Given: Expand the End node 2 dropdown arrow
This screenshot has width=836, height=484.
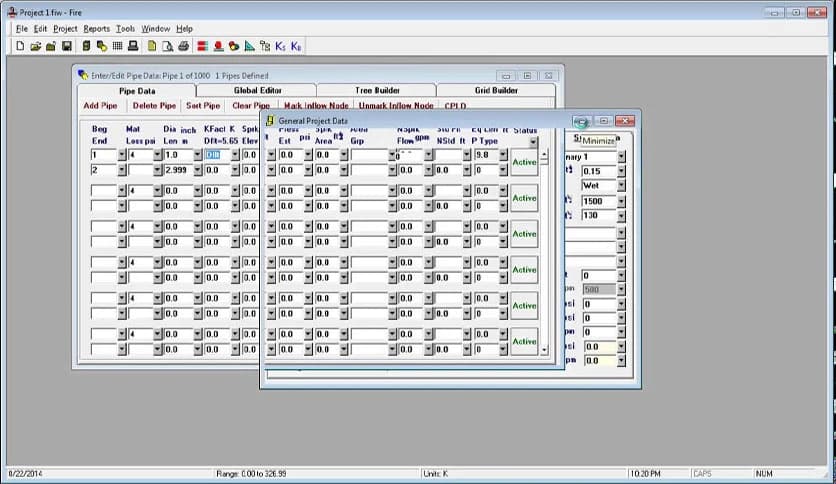Looking at the screenshot, I should (122, 170).
